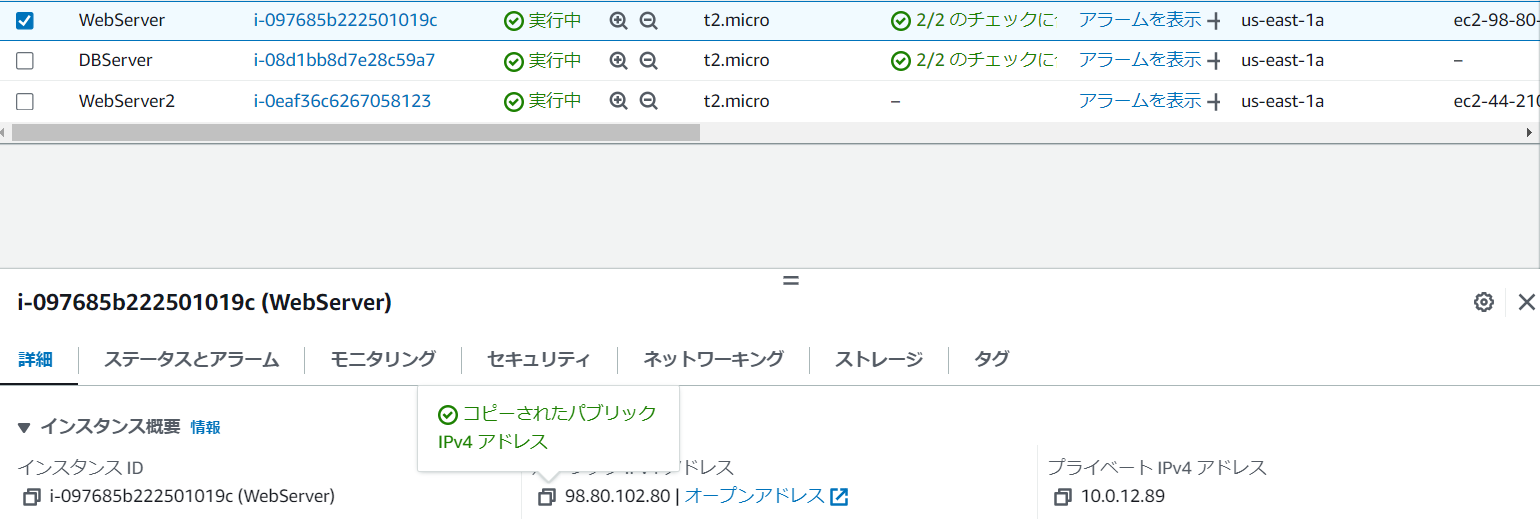Image resolution: width=1540 pixels, height=519 pixels.
Task: Switch to タグ tab
Action: [991, 359]
